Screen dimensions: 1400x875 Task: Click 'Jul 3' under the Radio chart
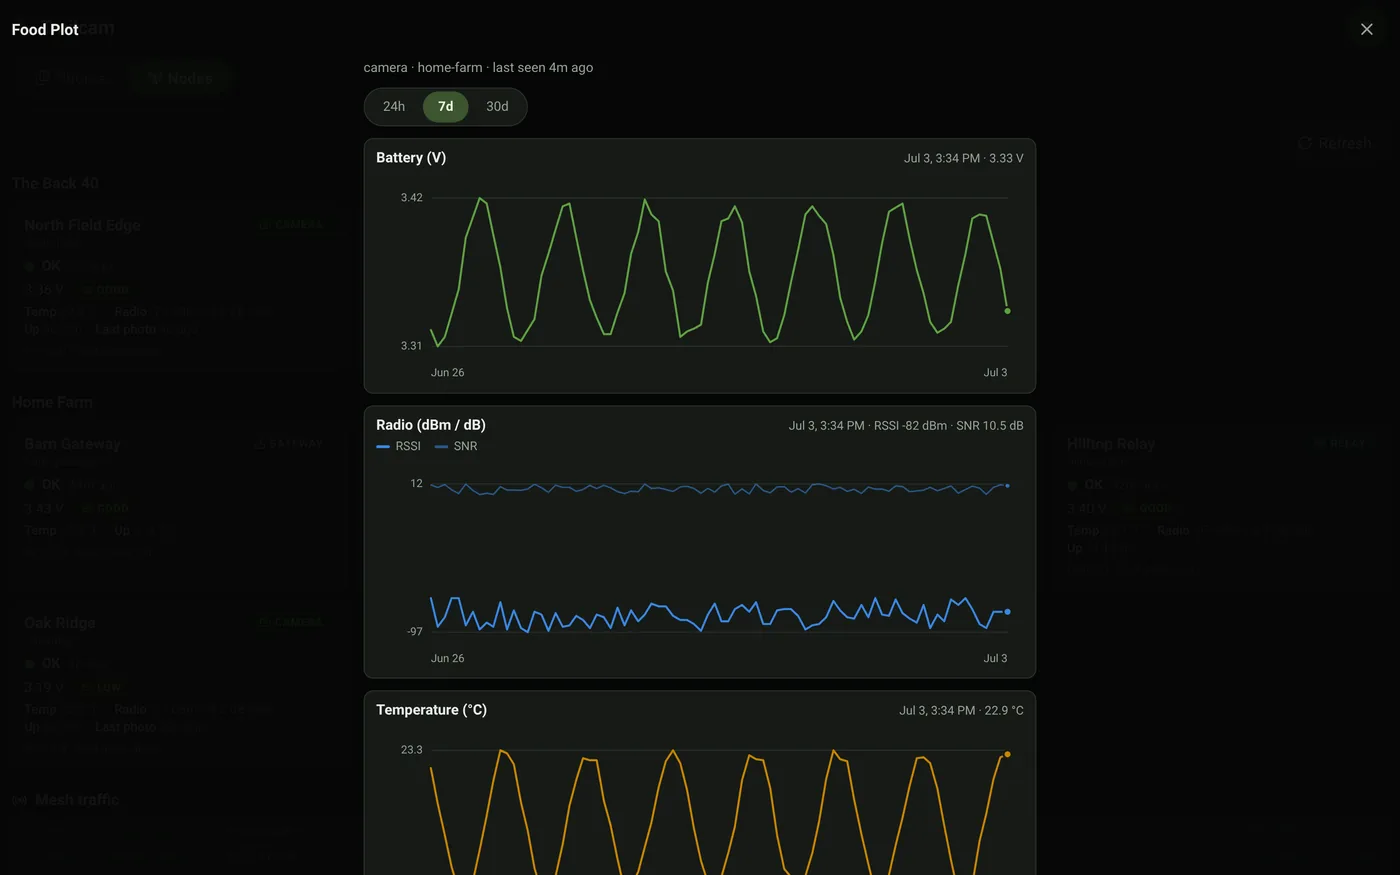click(995, 658)
